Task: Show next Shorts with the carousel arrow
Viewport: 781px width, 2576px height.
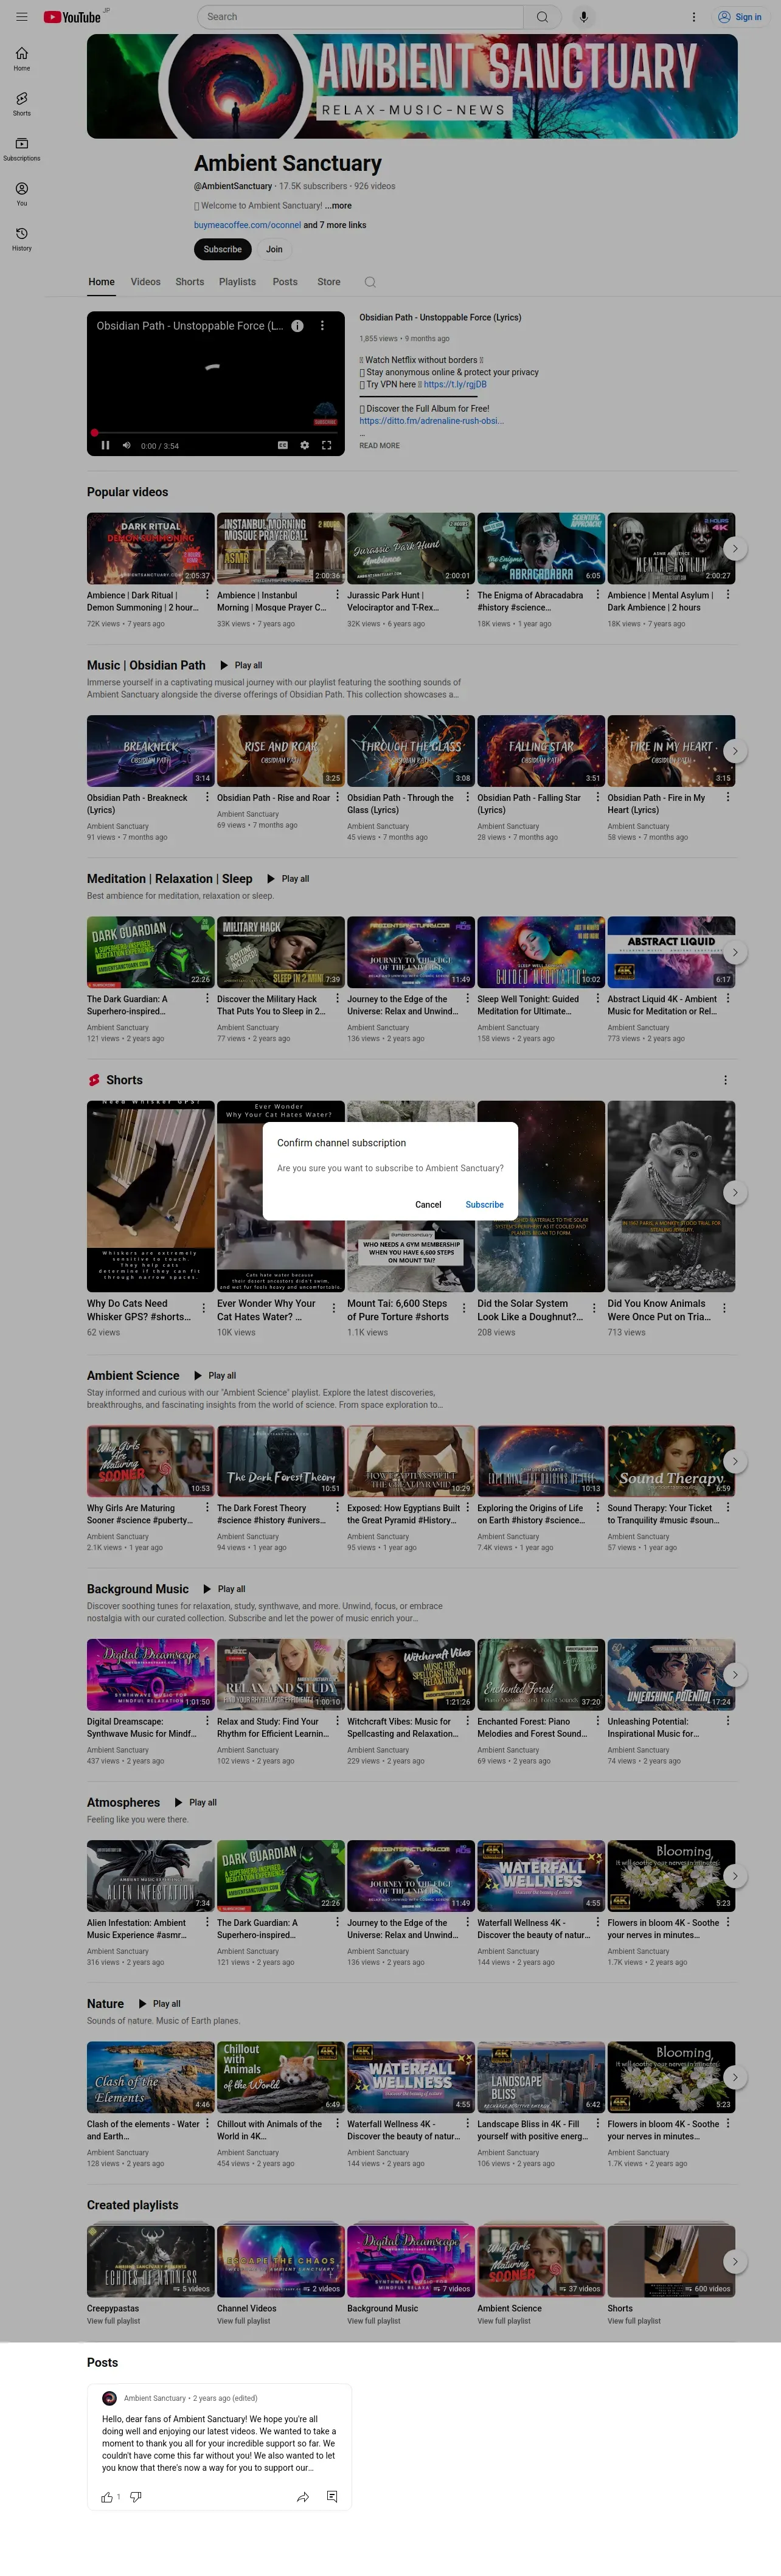Action: 735,1192
